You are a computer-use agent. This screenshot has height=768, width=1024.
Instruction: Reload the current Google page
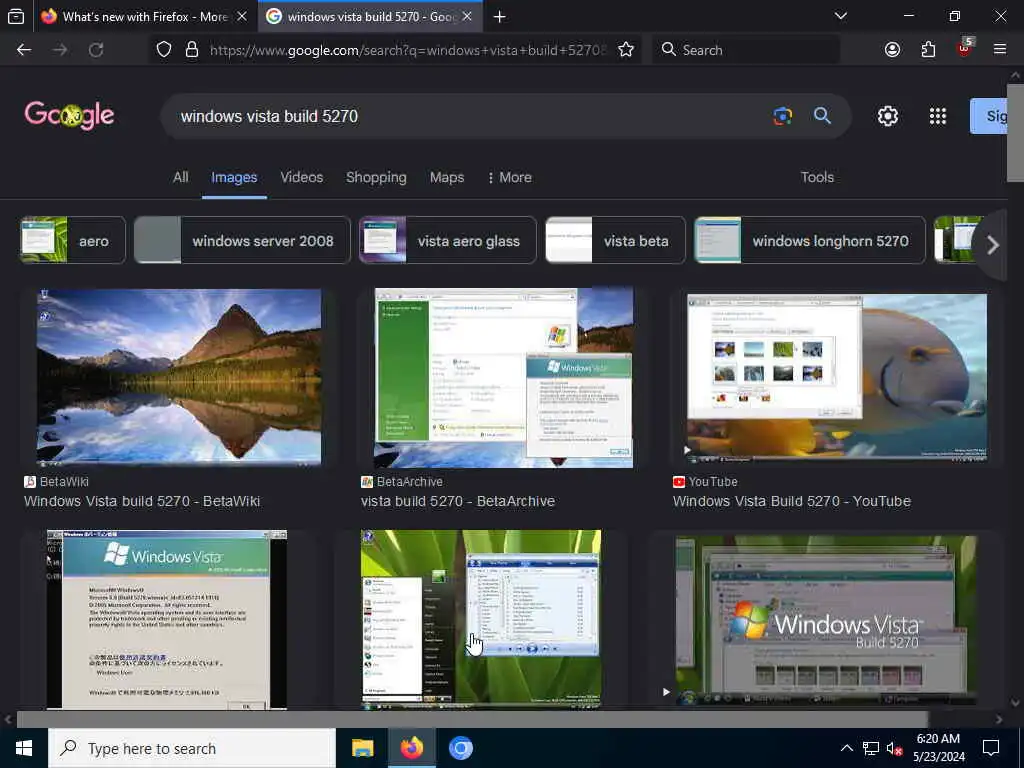[x=96, y=50]
